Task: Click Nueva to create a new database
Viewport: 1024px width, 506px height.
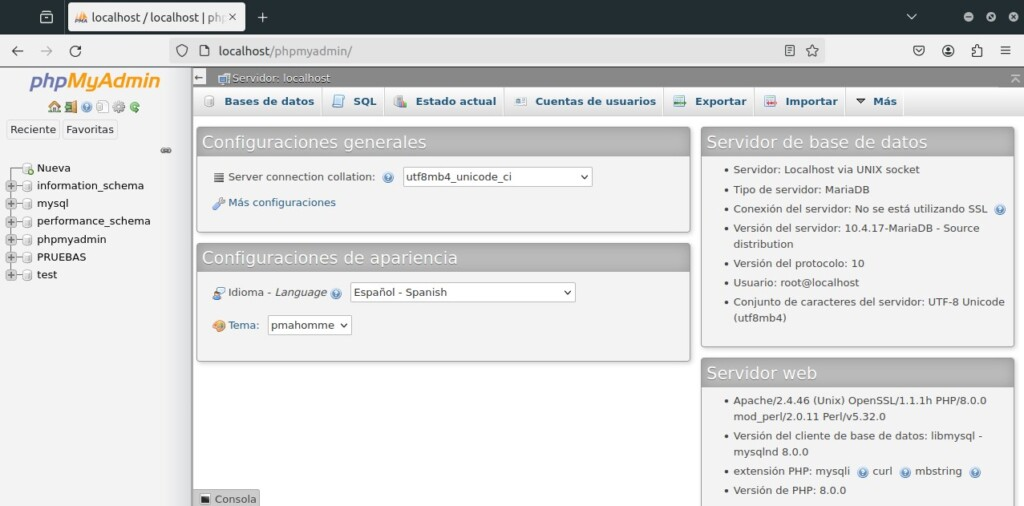Action: point(53,168)
